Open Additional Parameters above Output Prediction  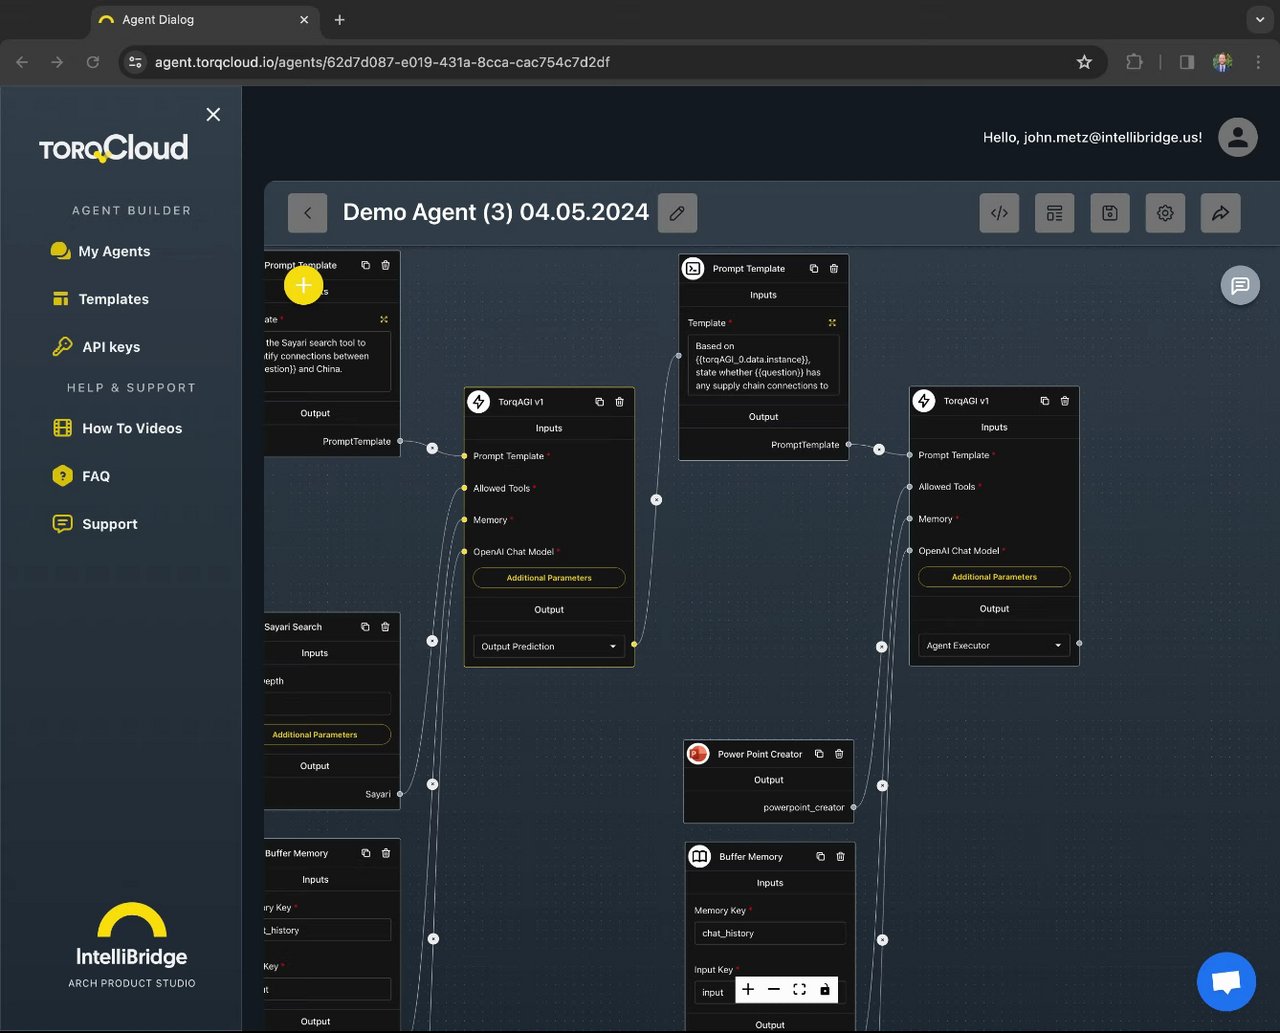[x=549, y=578]
